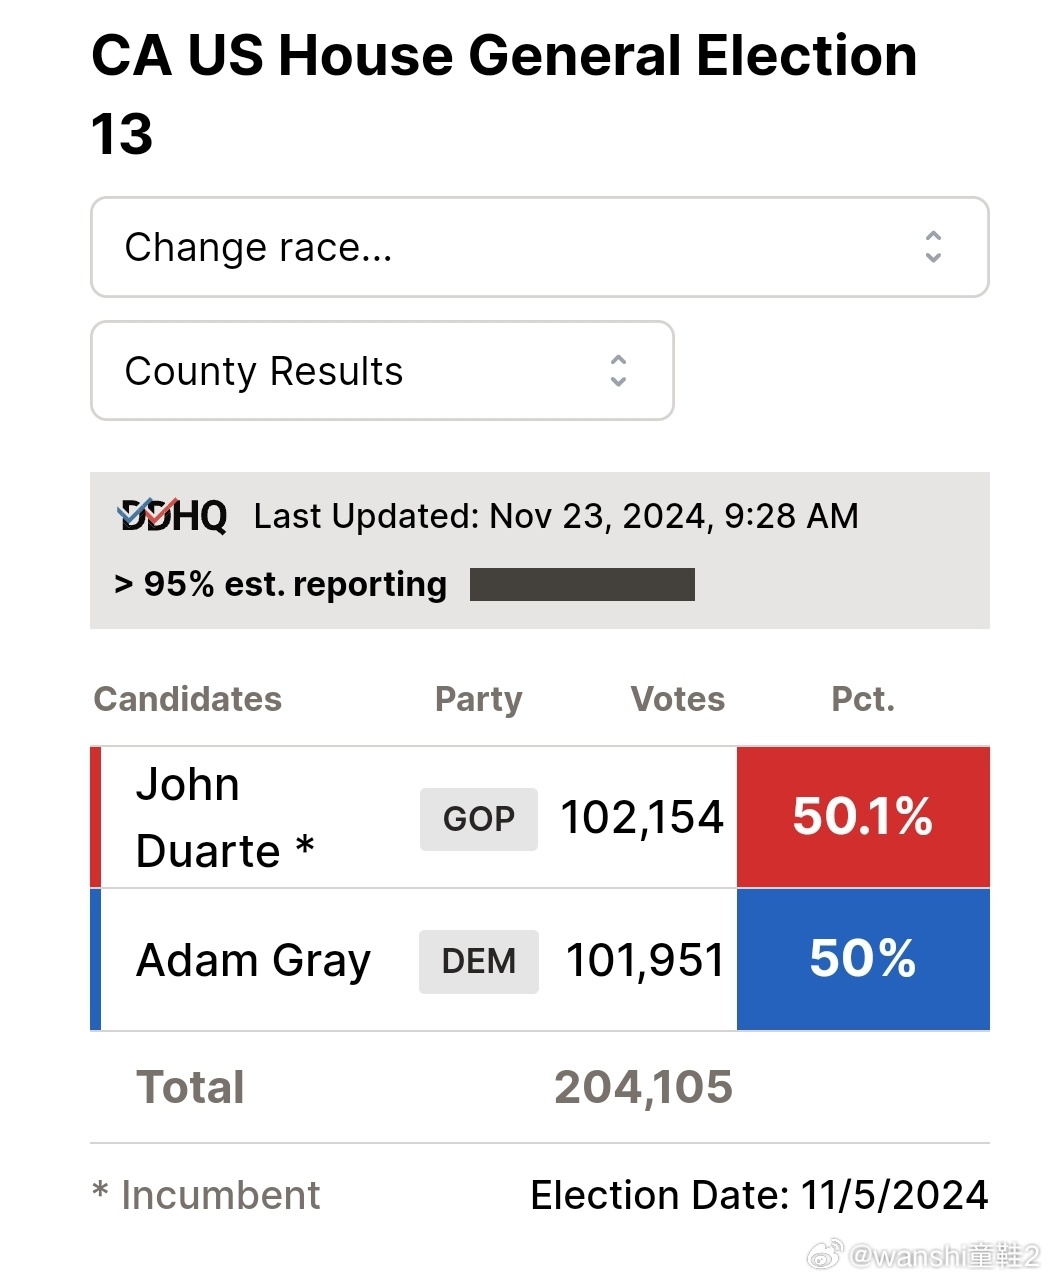
Task: Expand the County Results selector
Action: (381, 371)
